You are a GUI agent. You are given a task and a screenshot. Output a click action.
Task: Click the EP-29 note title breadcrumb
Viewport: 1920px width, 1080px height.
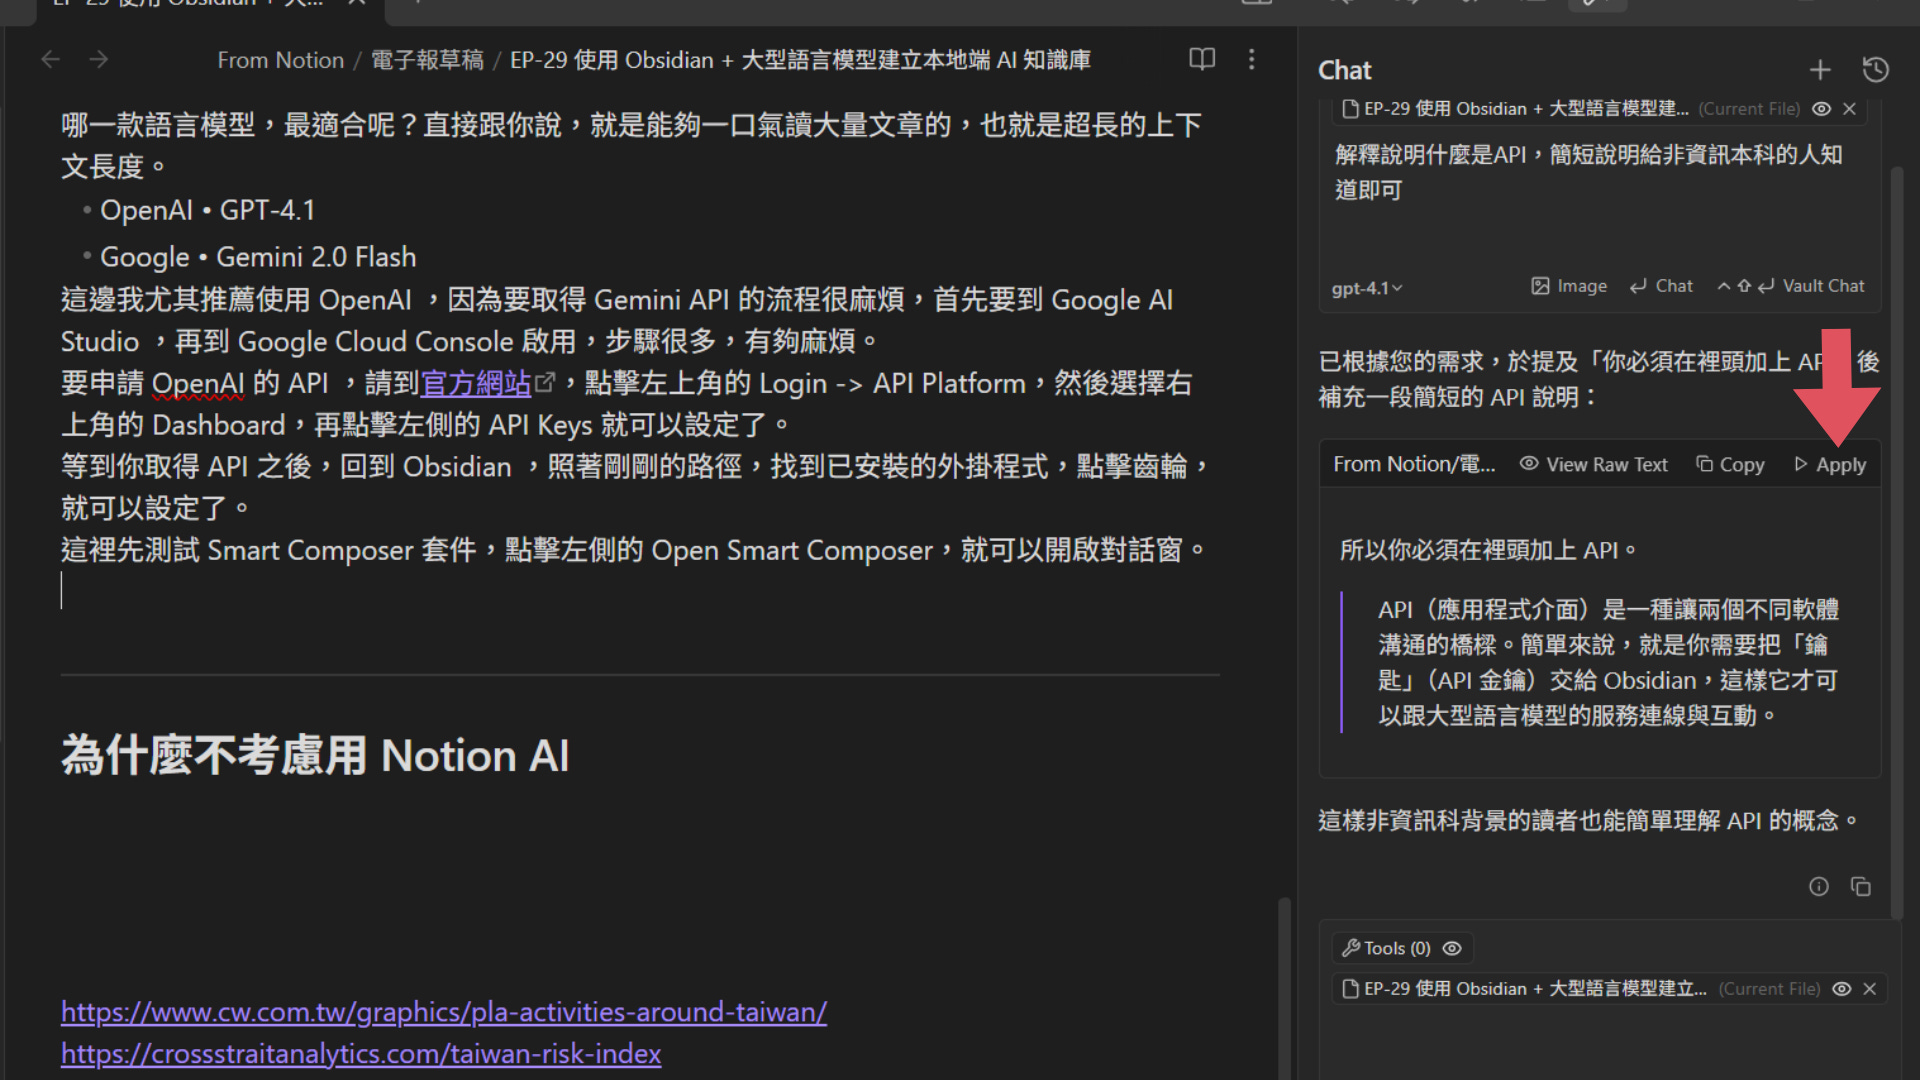(800, 60)
